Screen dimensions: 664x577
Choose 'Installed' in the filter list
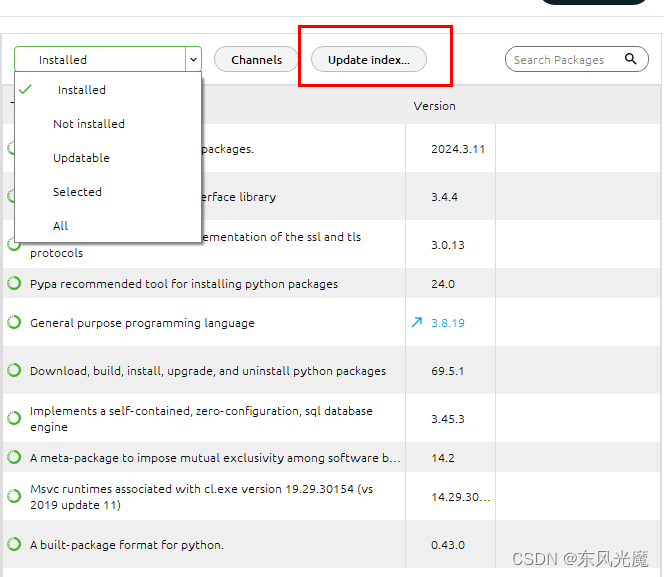click(82, 90)
